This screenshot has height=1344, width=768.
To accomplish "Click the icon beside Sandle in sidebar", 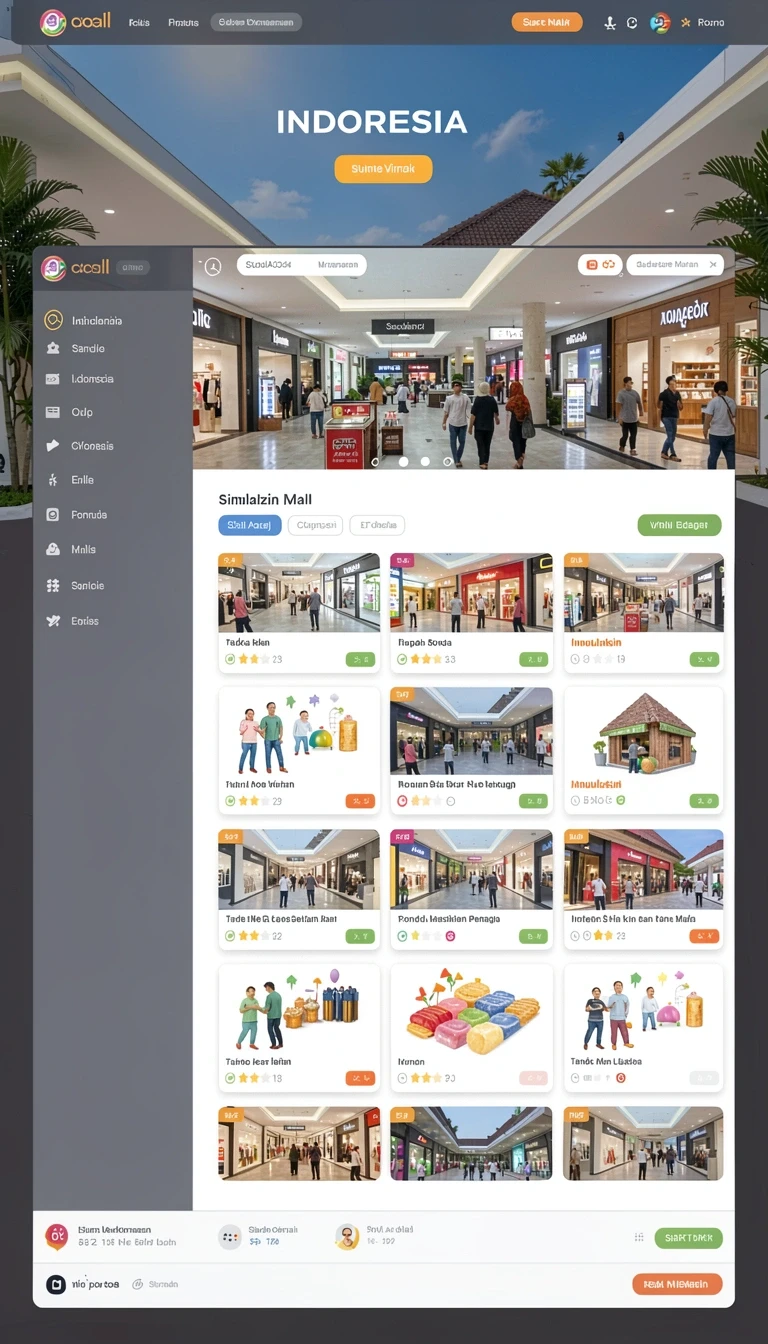I will pyautogui.click(x=53, y=348).
